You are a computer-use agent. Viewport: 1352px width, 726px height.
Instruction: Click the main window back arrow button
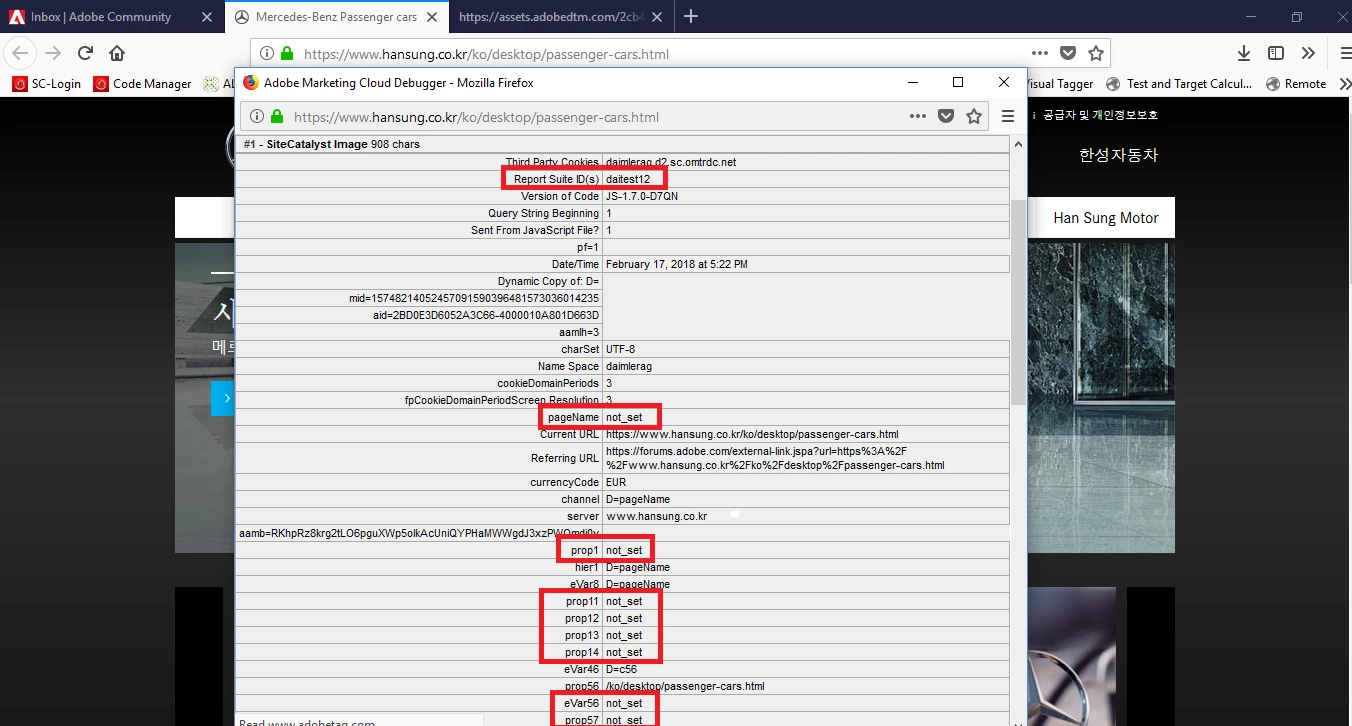[21, 53]
